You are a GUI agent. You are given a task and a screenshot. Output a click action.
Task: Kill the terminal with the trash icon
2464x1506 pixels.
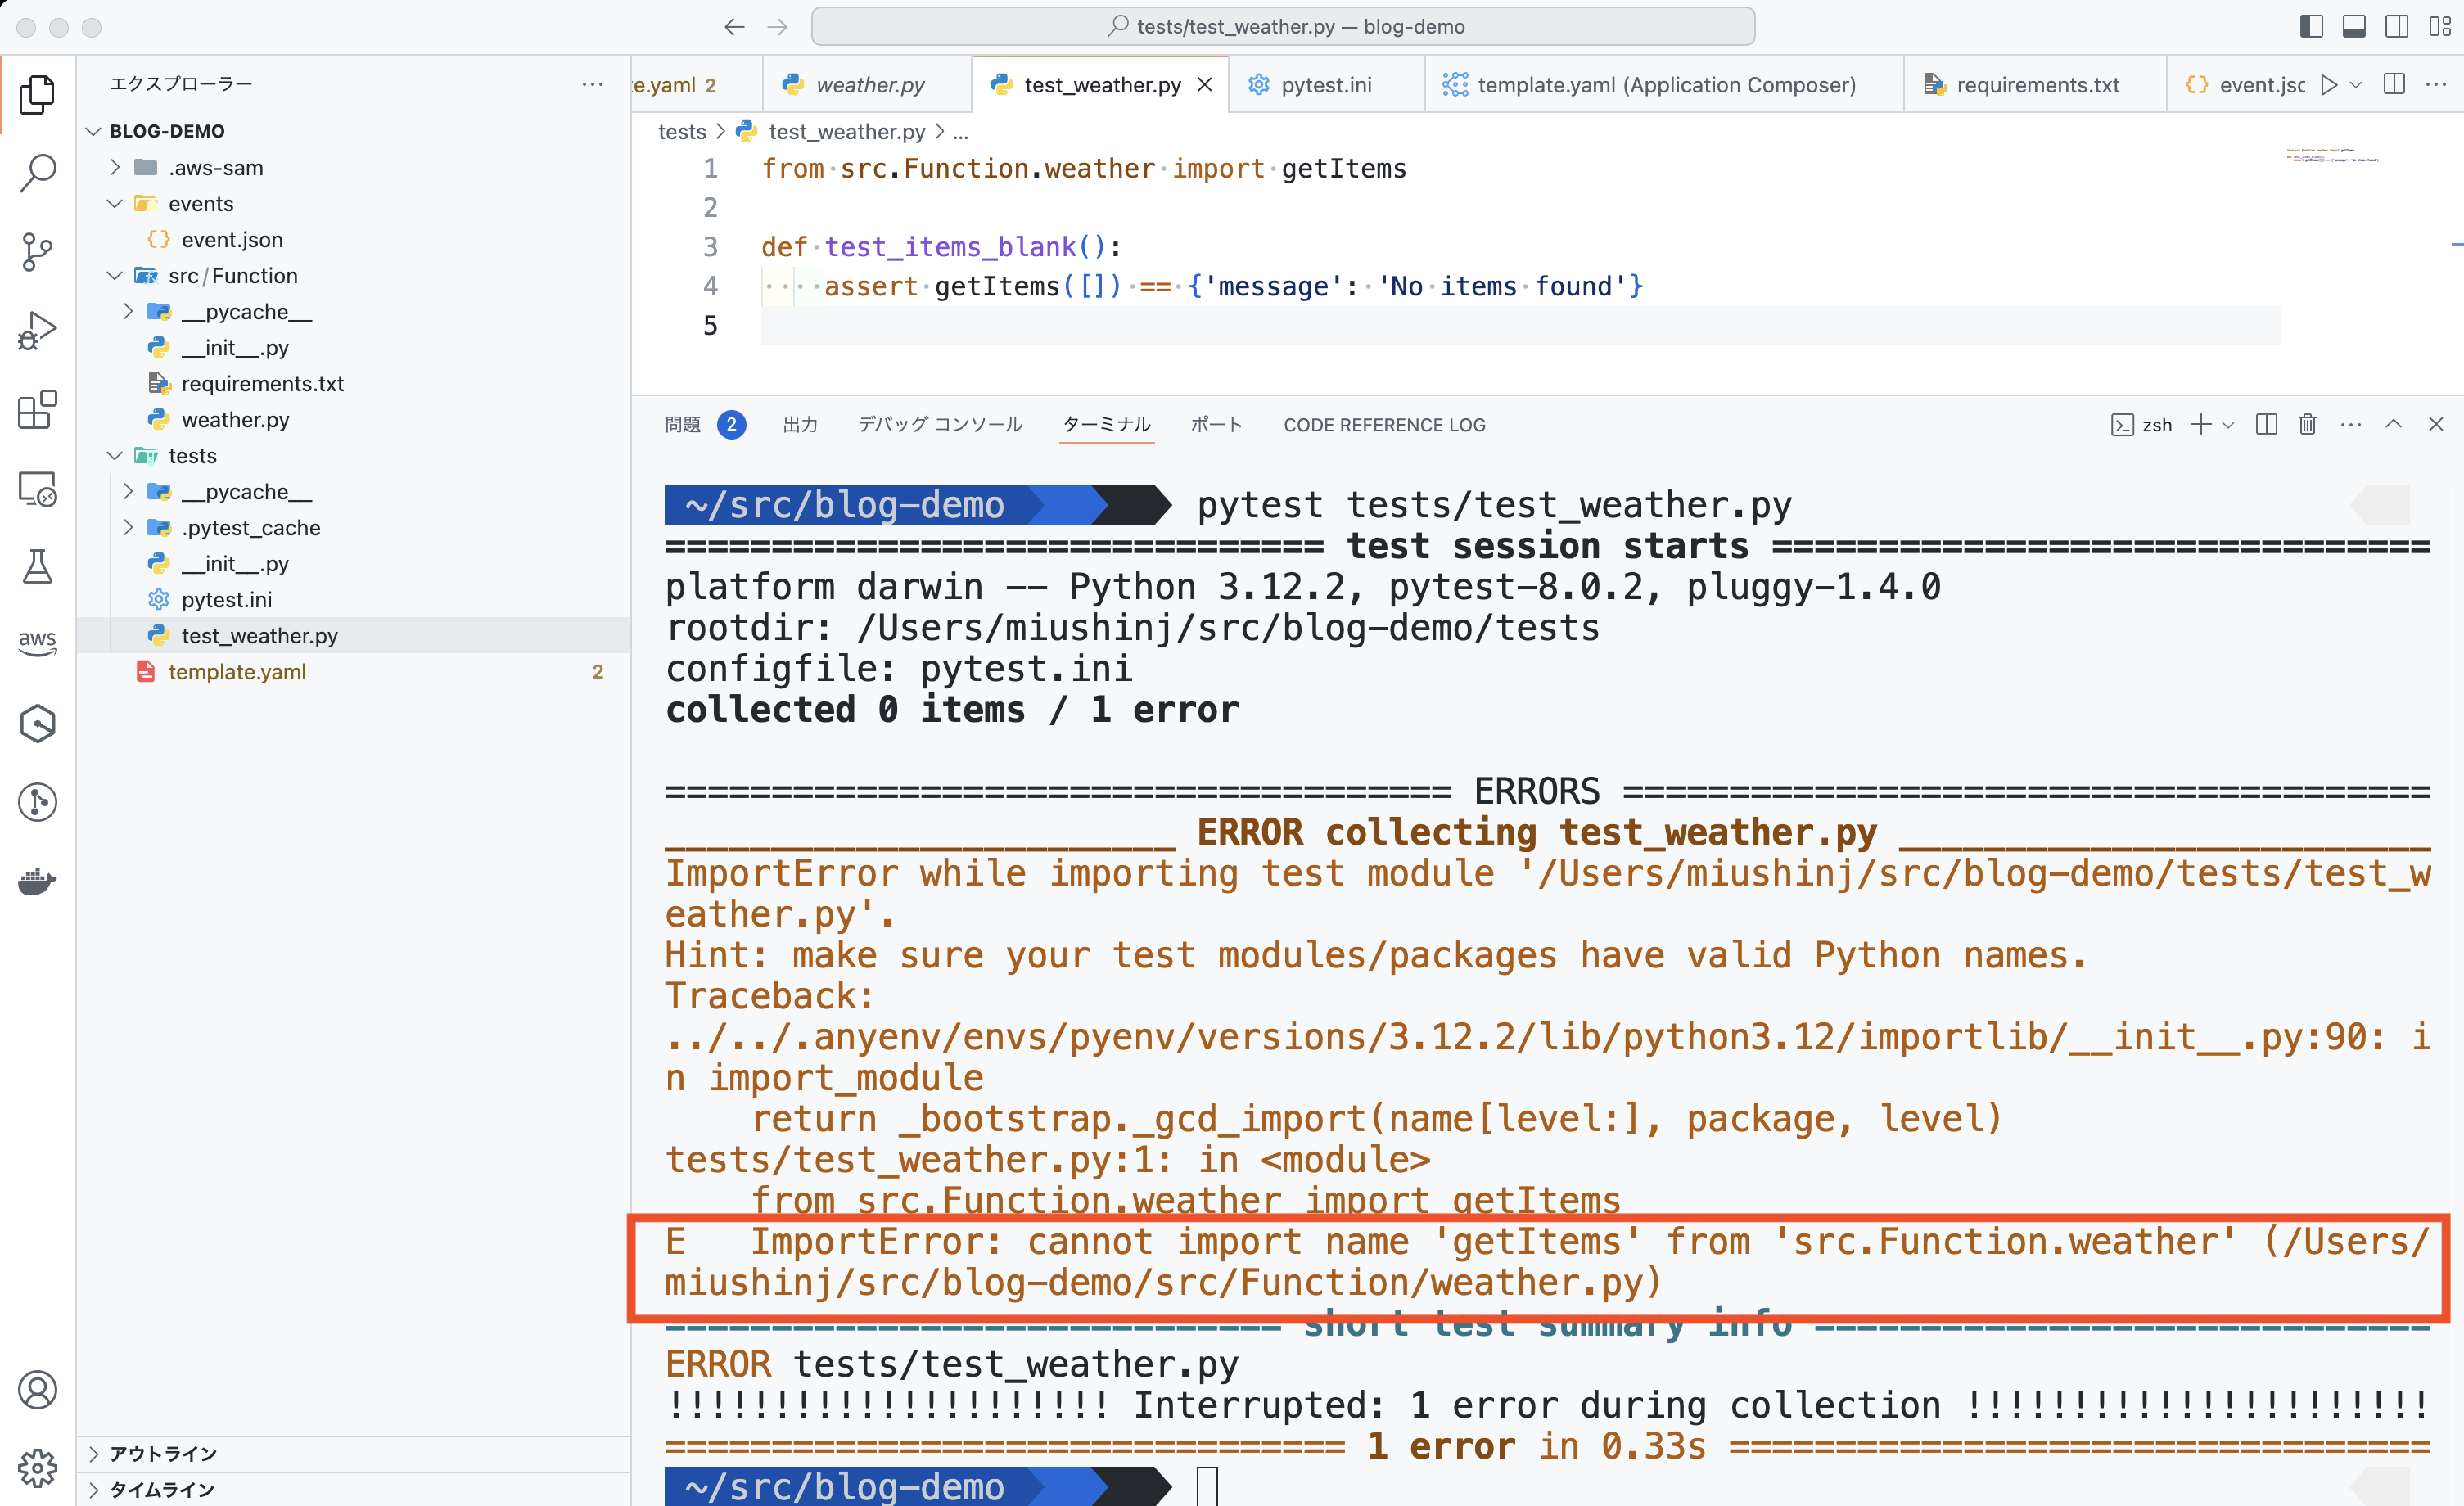(x=2307, y=425)
